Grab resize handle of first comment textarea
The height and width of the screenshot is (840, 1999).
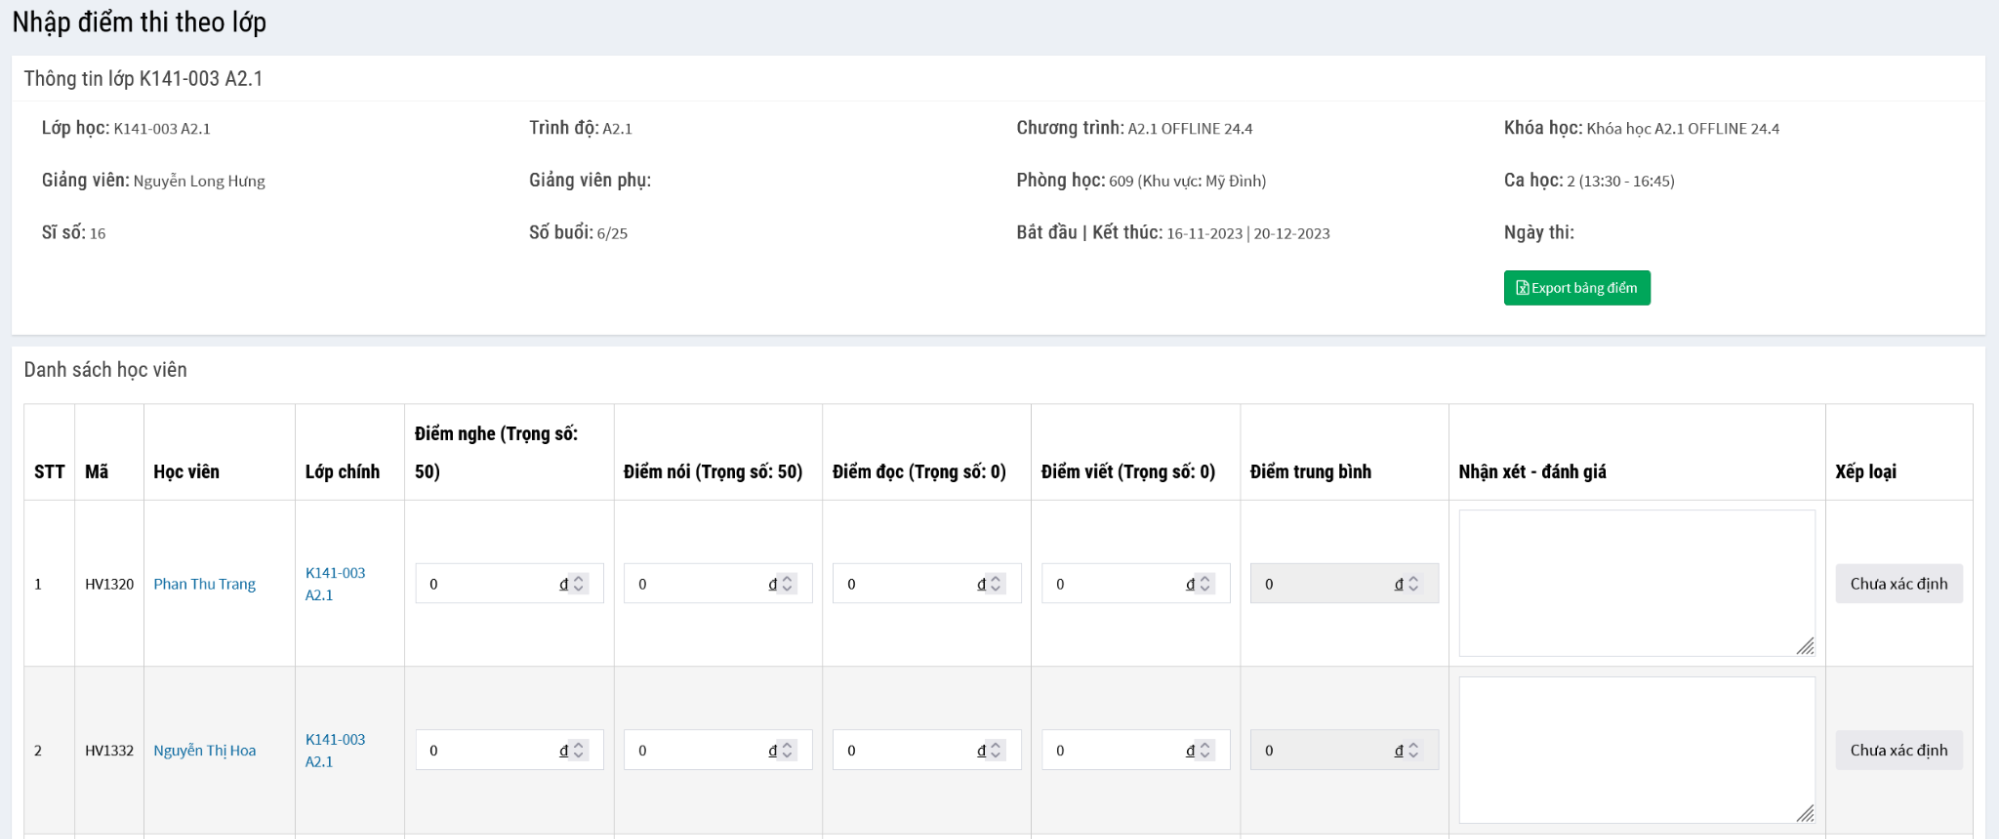coord(1805,647)
